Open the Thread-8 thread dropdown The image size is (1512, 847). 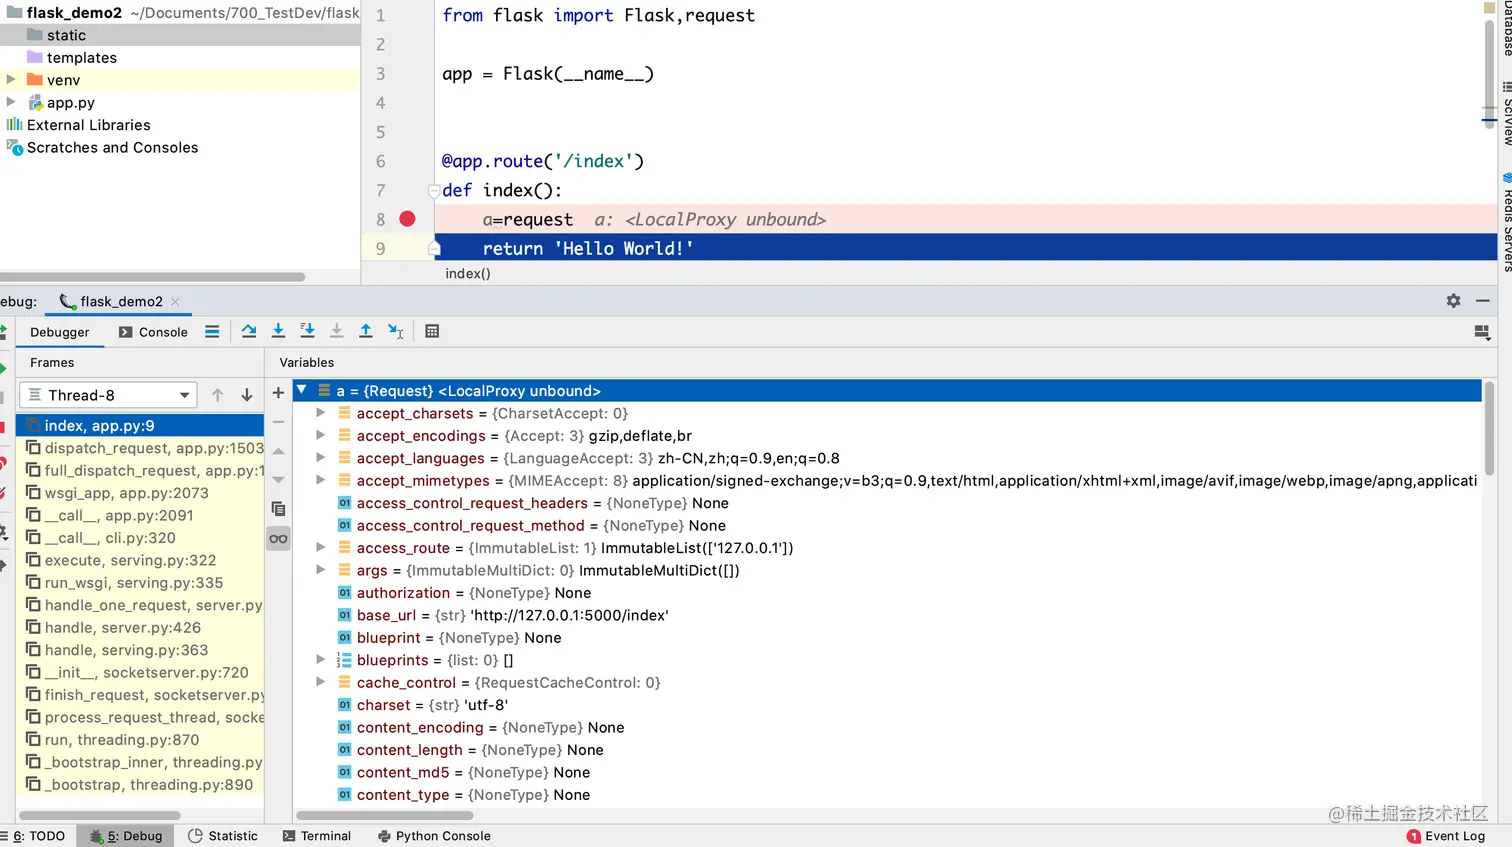tap(108, 395)
